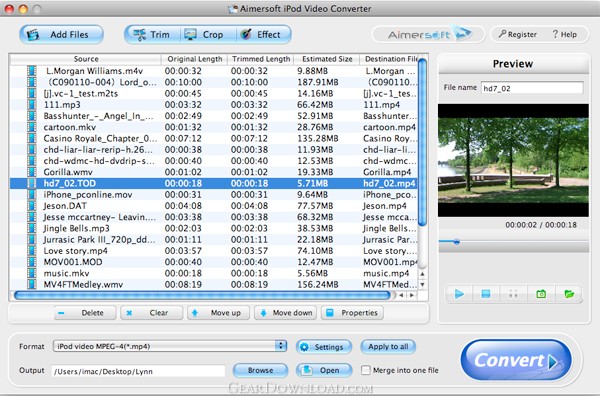The width and height of the screenshot is (600, 396).
Task: Take a snapshot with the camera icon
Action: point(541,294)
